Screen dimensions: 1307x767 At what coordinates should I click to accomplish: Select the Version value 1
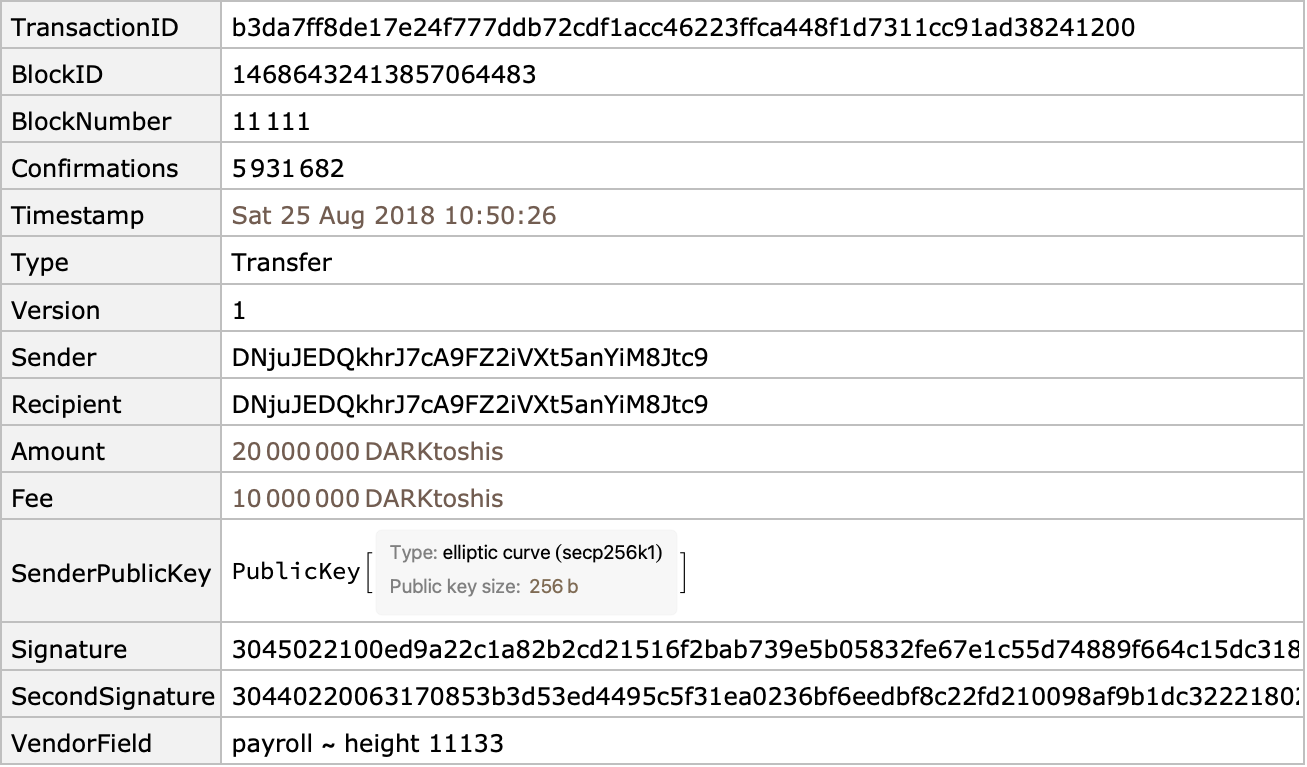[x=239, y=310]
